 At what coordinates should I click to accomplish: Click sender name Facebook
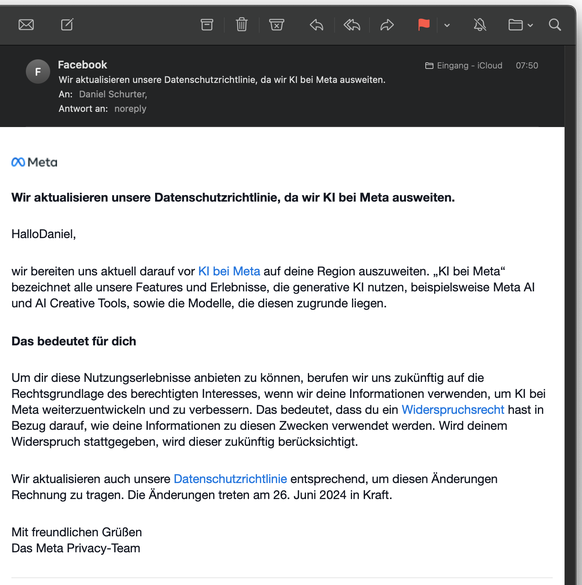coord(82,65)
